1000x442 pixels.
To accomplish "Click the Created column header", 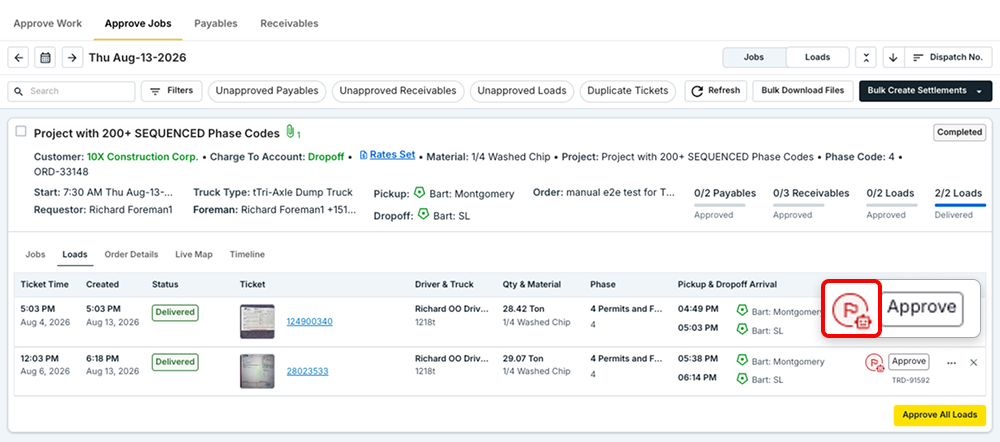I will (x=103, y=284).
